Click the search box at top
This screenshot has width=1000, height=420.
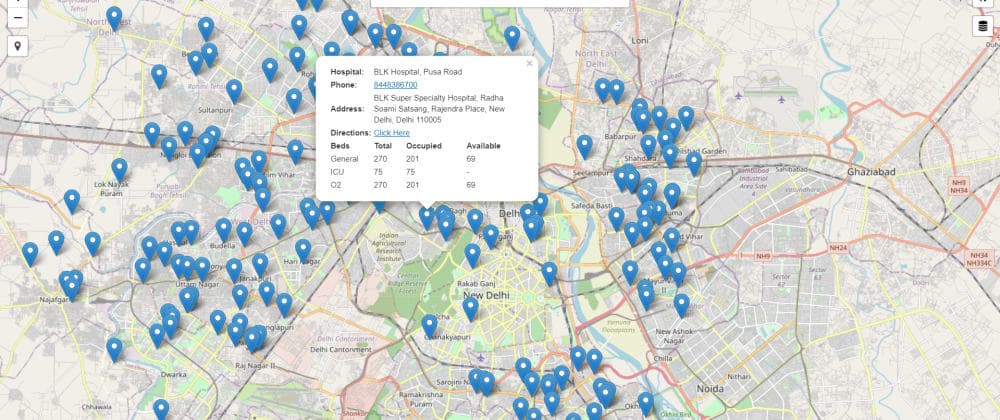pos(500,4)
